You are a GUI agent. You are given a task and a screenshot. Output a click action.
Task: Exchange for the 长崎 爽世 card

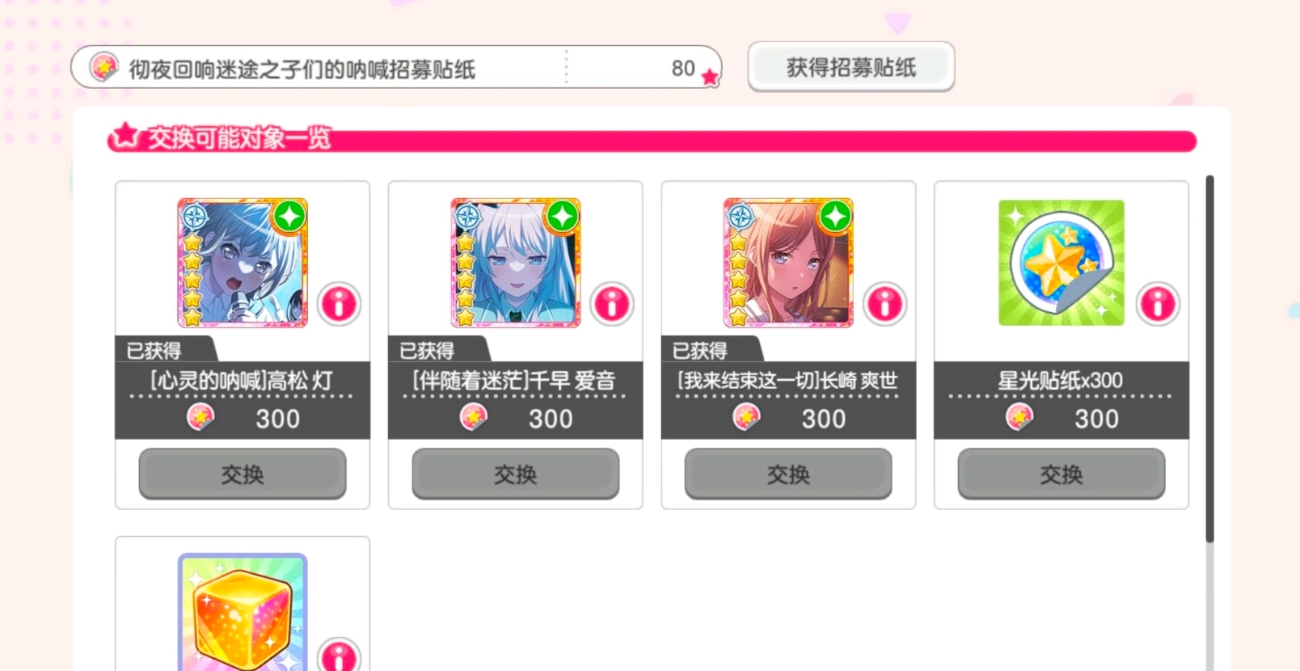click(x=788, y=474)
